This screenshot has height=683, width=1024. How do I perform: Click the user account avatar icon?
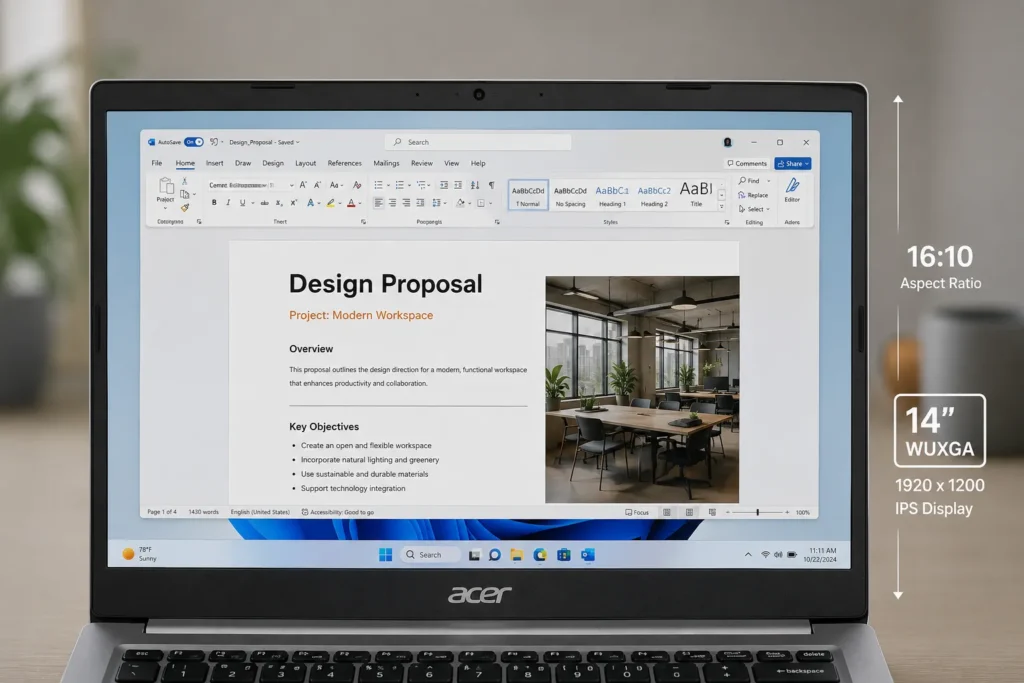pyautogui.click(x=728, y=142)
